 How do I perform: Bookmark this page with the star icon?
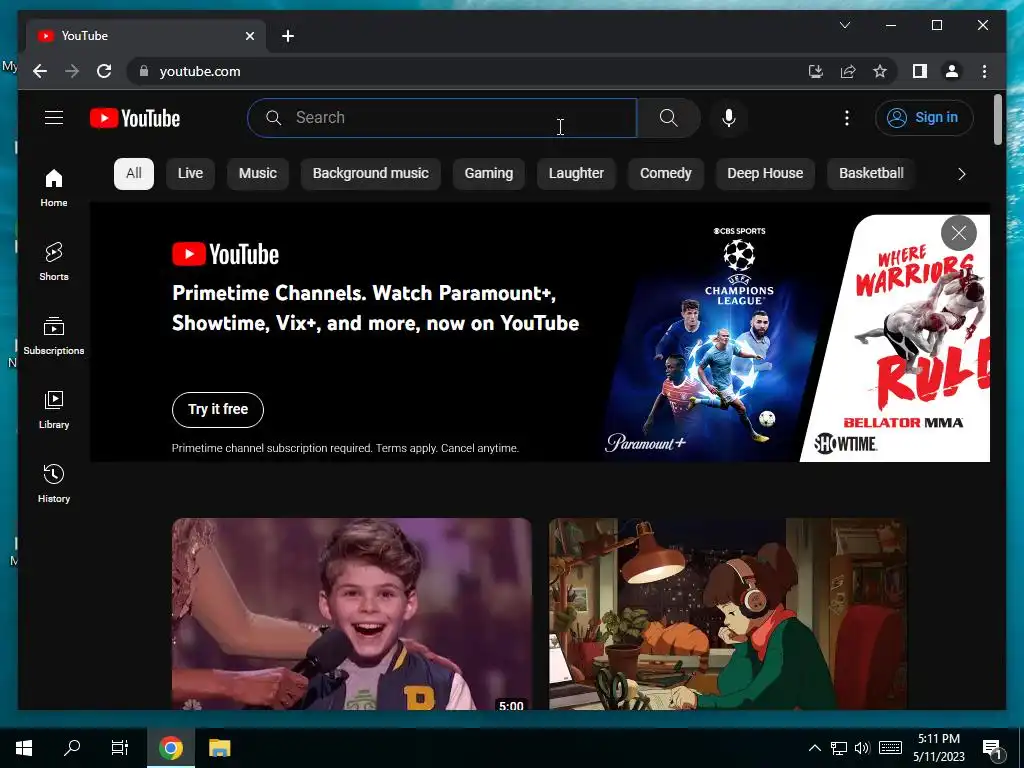(880, 71)
